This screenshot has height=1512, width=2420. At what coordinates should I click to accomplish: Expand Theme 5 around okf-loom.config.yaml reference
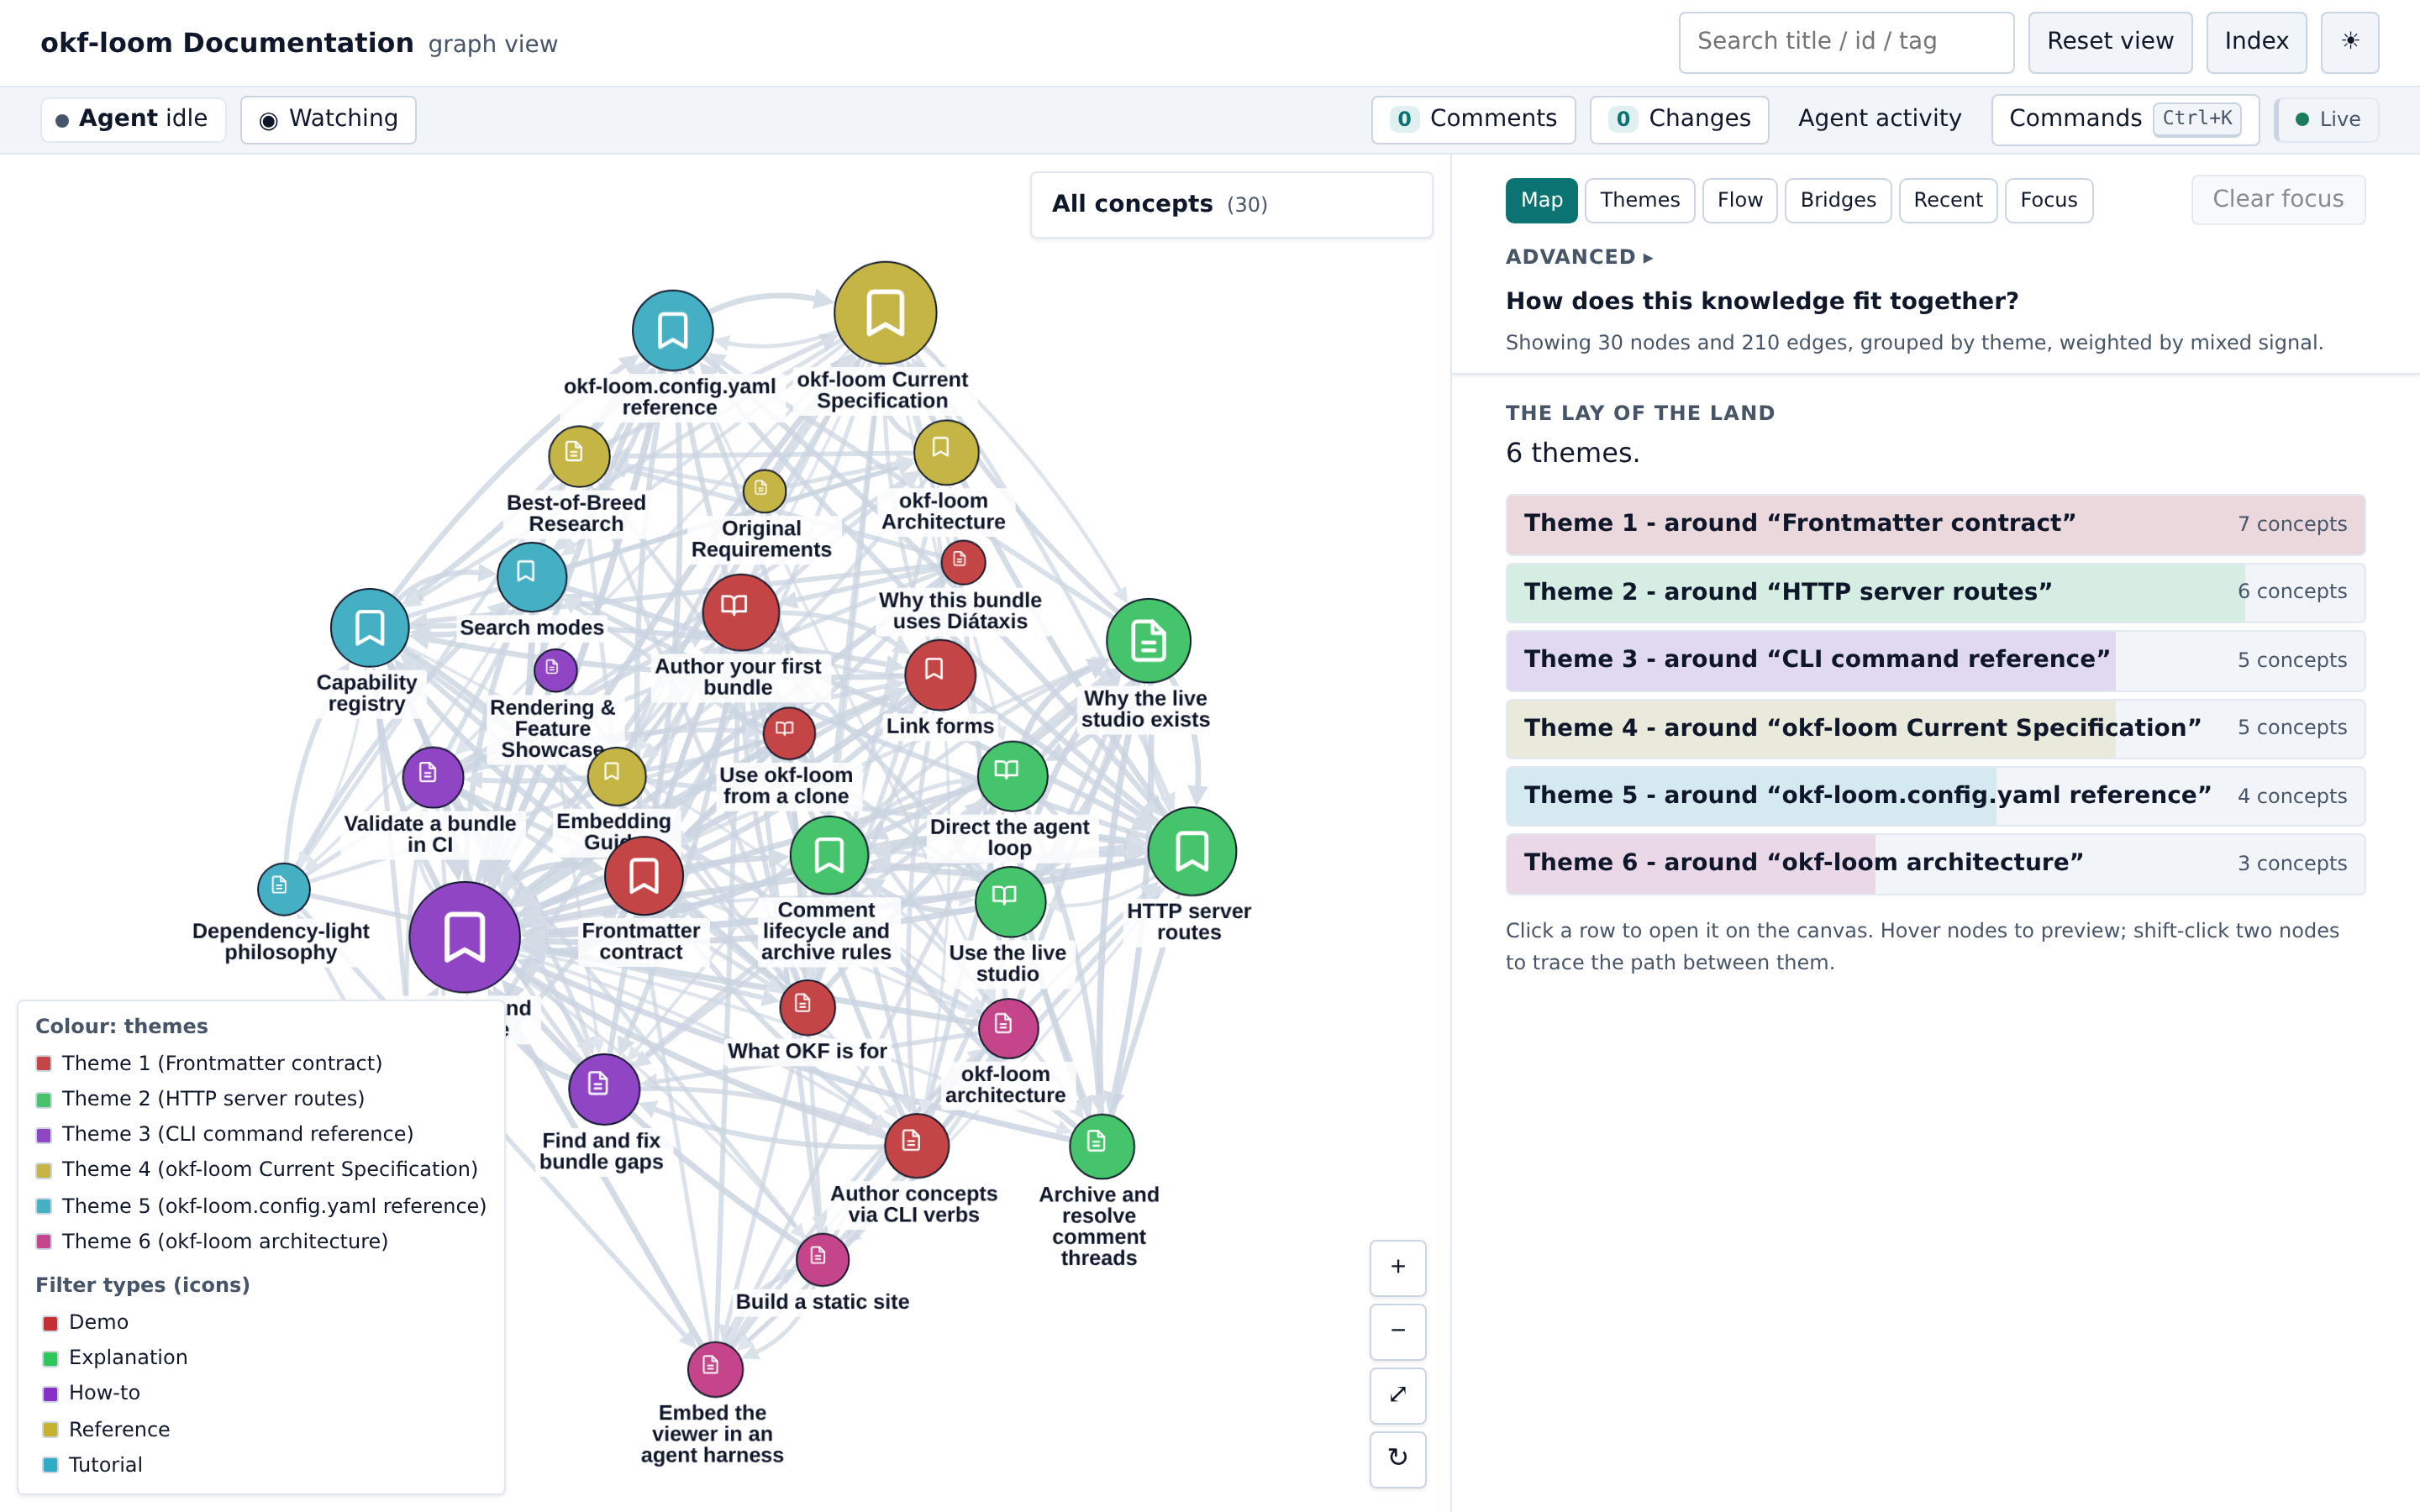pos(1934,796)
